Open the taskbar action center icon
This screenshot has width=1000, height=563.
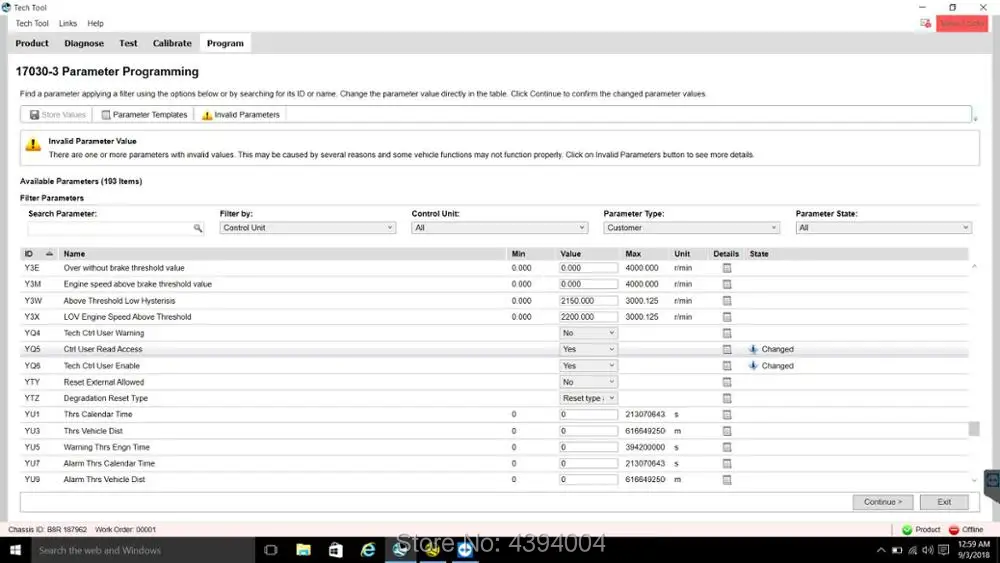pos(944,550)
